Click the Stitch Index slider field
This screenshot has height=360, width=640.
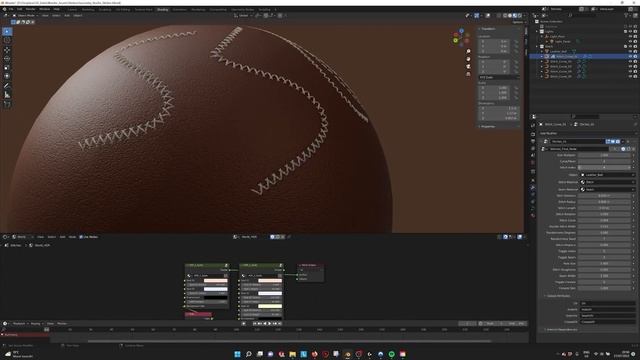pos(605,167)
